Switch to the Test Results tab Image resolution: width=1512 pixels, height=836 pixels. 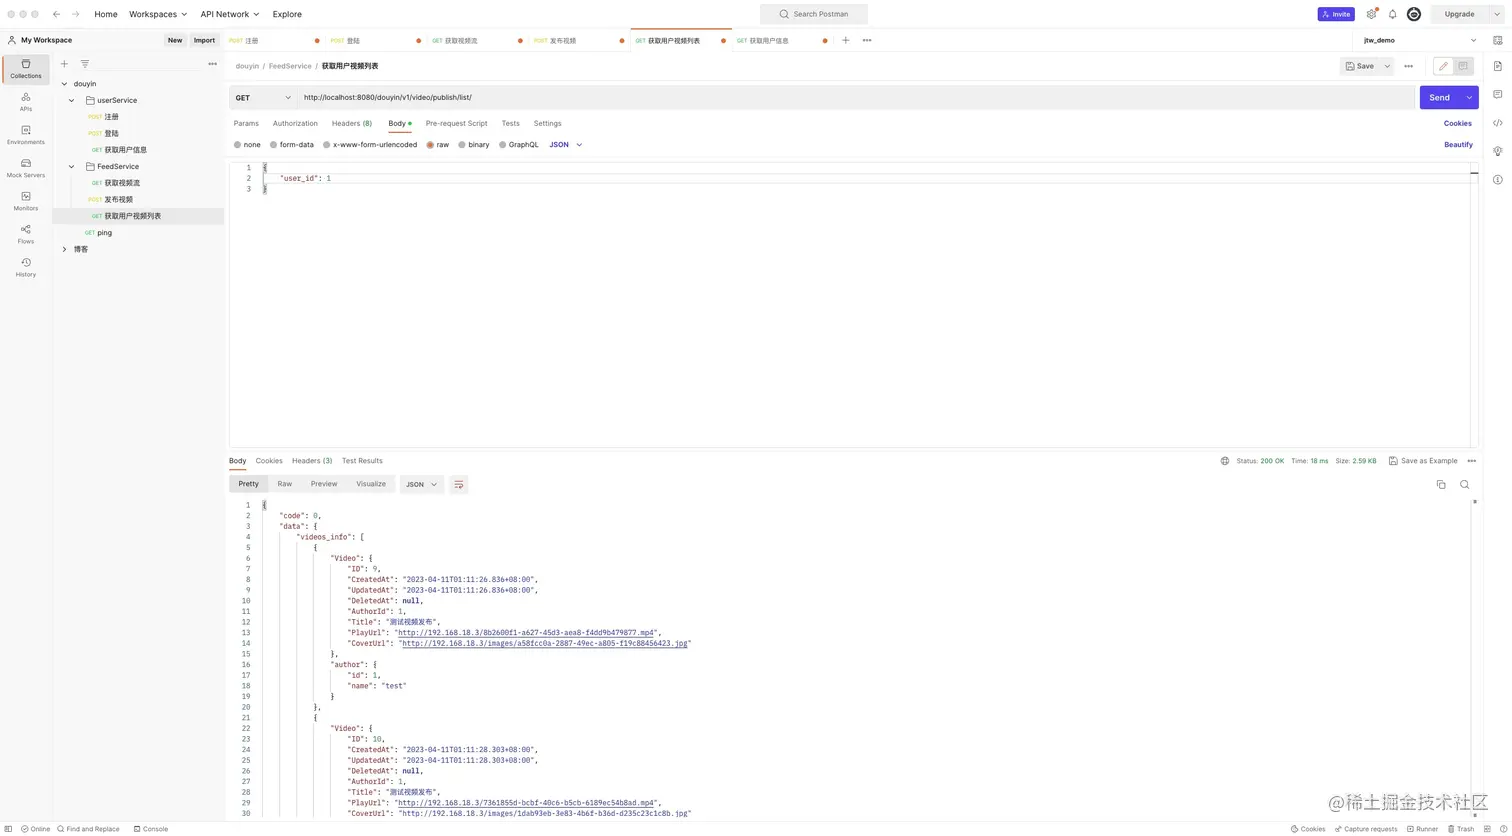coord(362,461)
